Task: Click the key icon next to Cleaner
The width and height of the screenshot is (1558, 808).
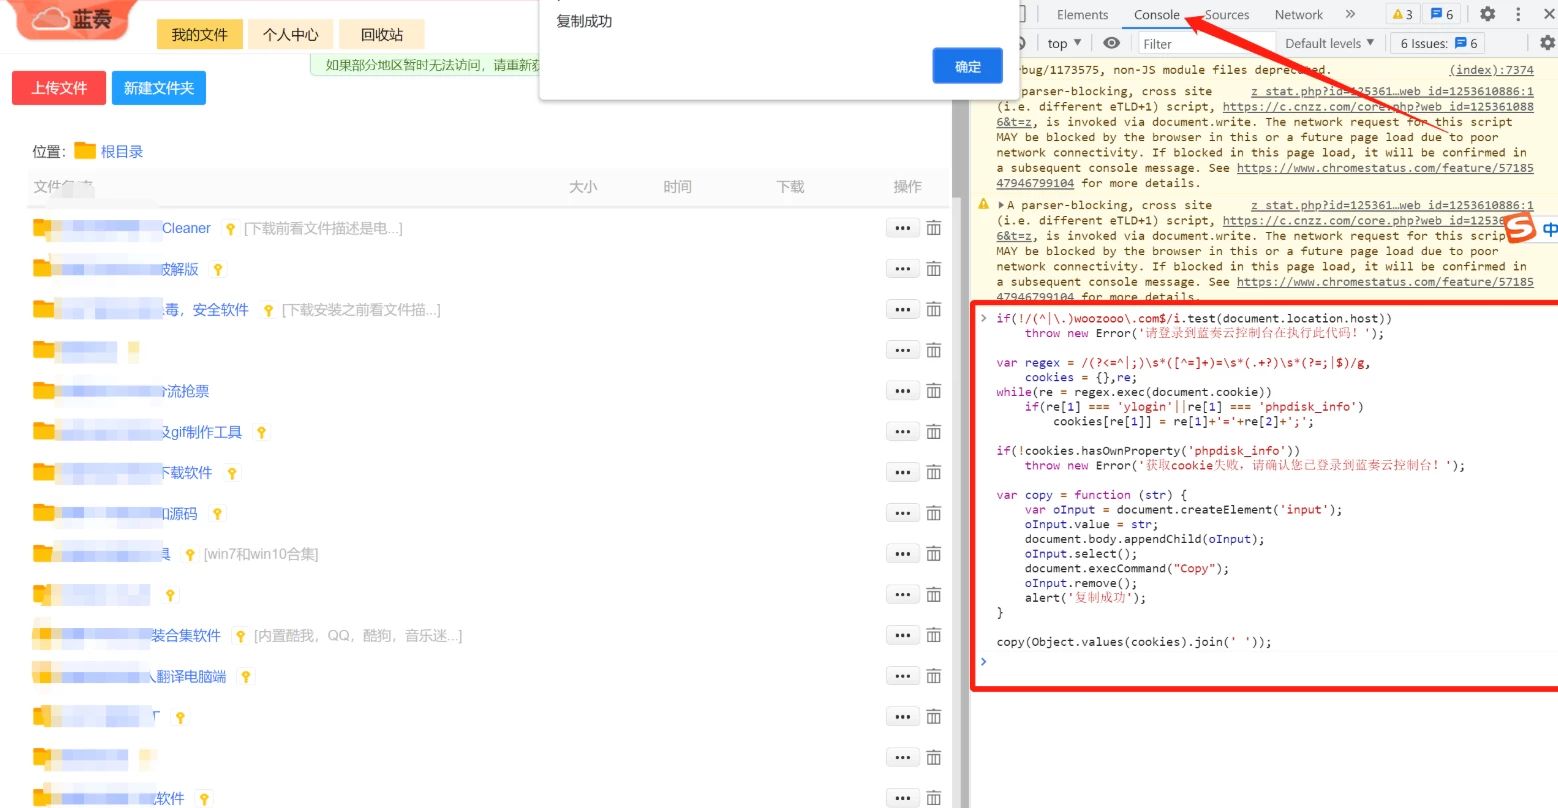Action: (x=230, y=229)
